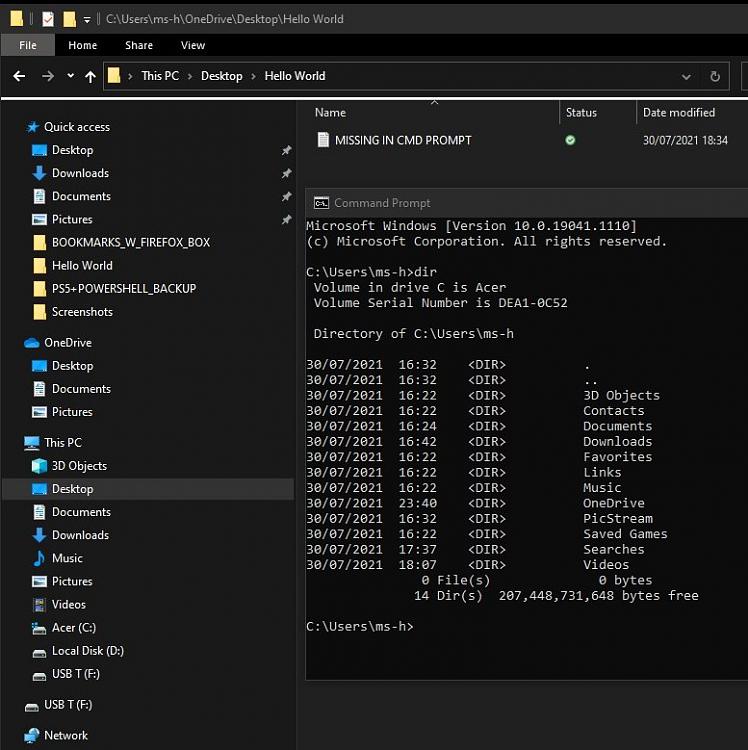
Task: Open Customize Quick Access Toolbar dropdown
Action: [87, 20]
